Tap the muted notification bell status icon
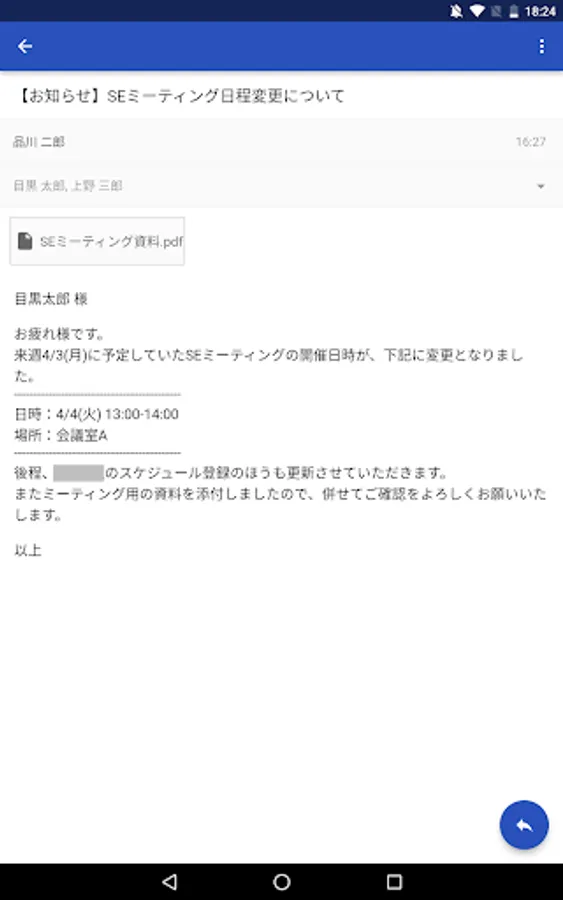Screen dimensions: 563x900 click(456, 11)
